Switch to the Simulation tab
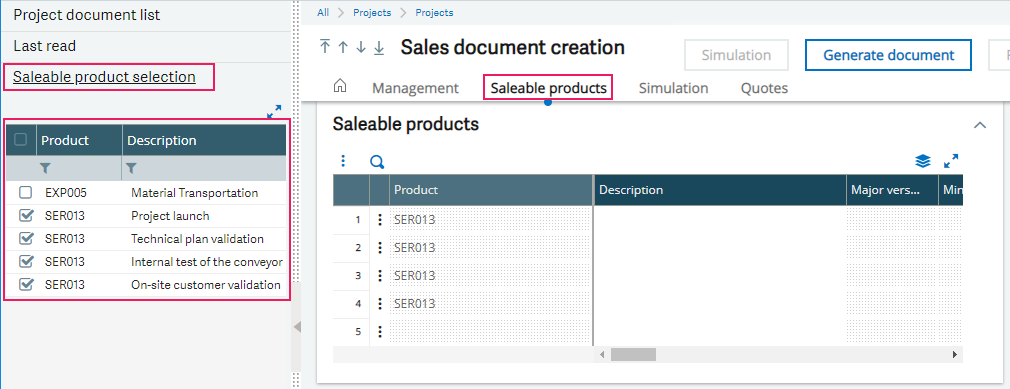 [673, 88]
